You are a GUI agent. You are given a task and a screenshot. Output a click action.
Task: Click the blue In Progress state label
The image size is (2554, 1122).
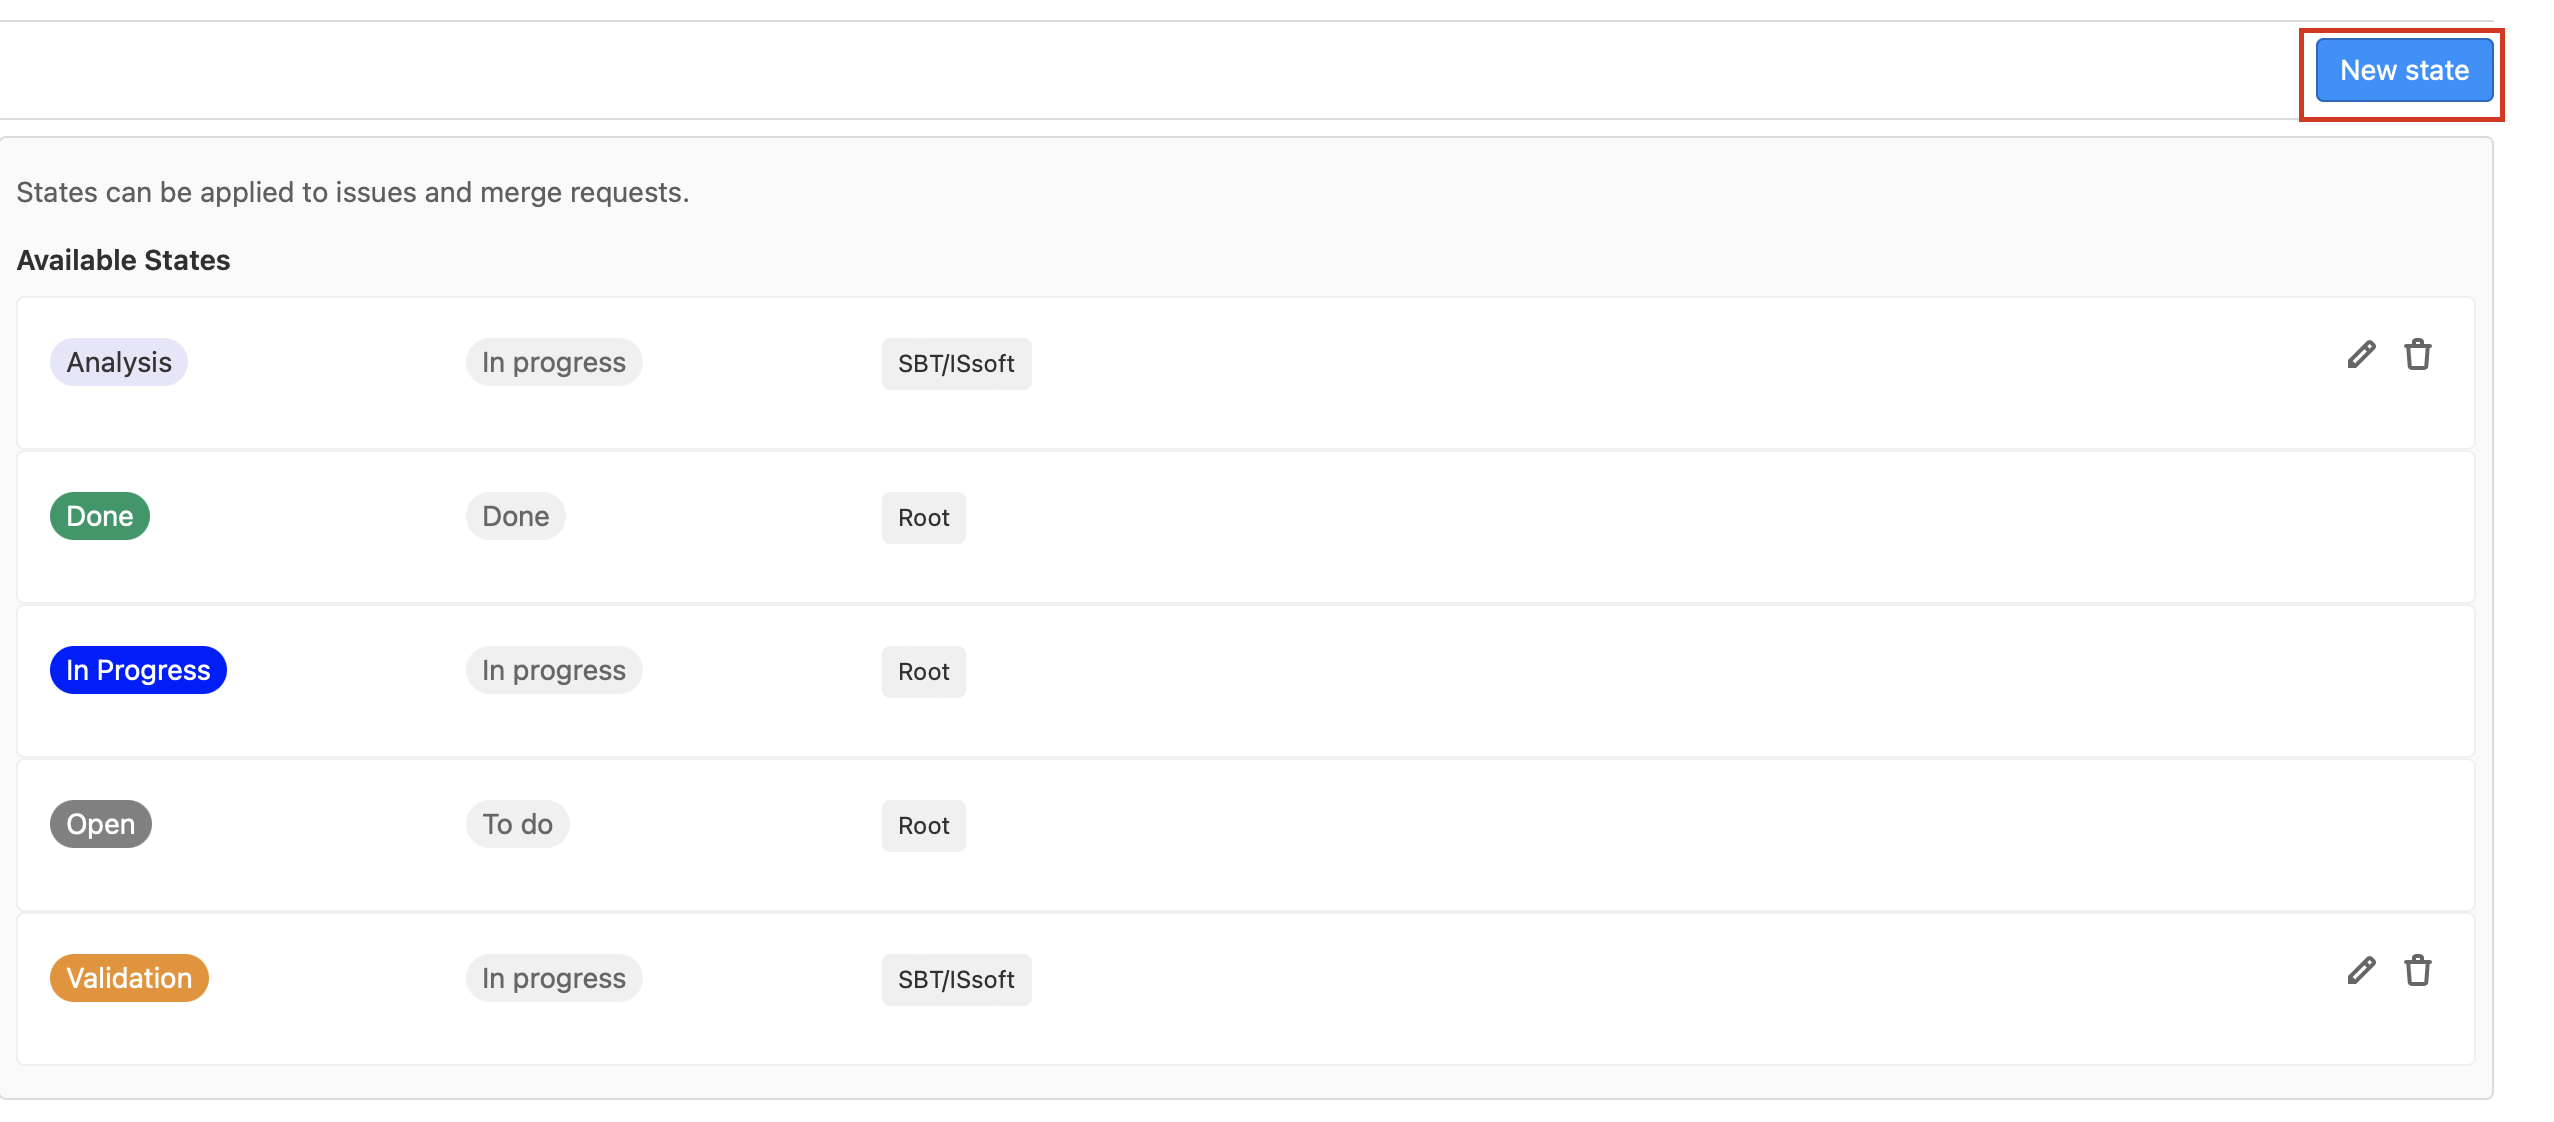pos(138,670)
